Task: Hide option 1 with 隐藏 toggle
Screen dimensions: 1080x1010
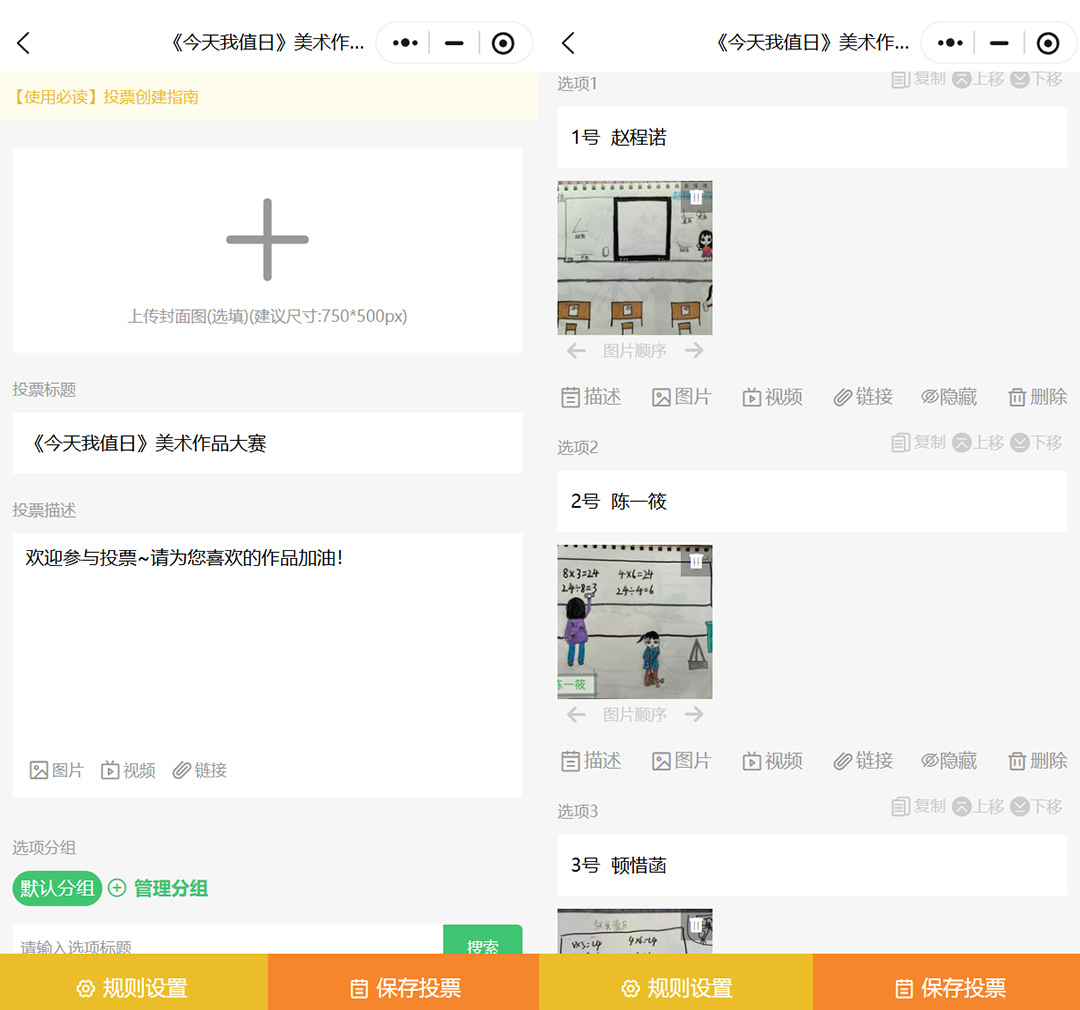Action: (948, 397)
